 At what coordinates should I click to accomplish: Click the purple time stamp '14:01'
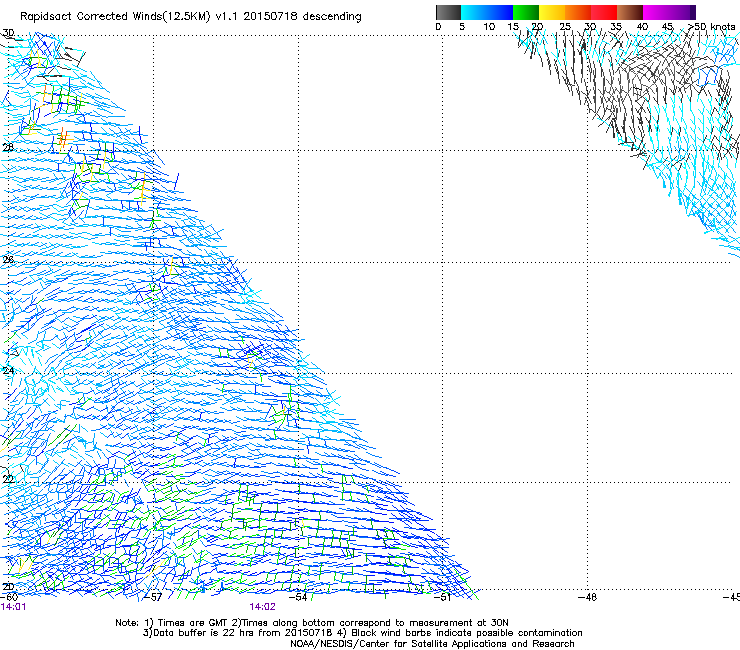coord(13,607)
